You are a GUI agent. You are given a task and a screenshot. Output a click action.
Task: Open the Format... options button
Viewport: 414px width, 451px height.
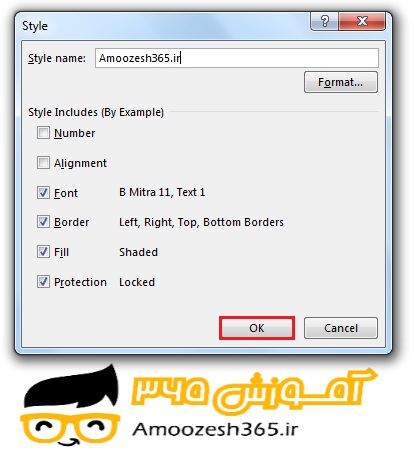click(341, 82)
